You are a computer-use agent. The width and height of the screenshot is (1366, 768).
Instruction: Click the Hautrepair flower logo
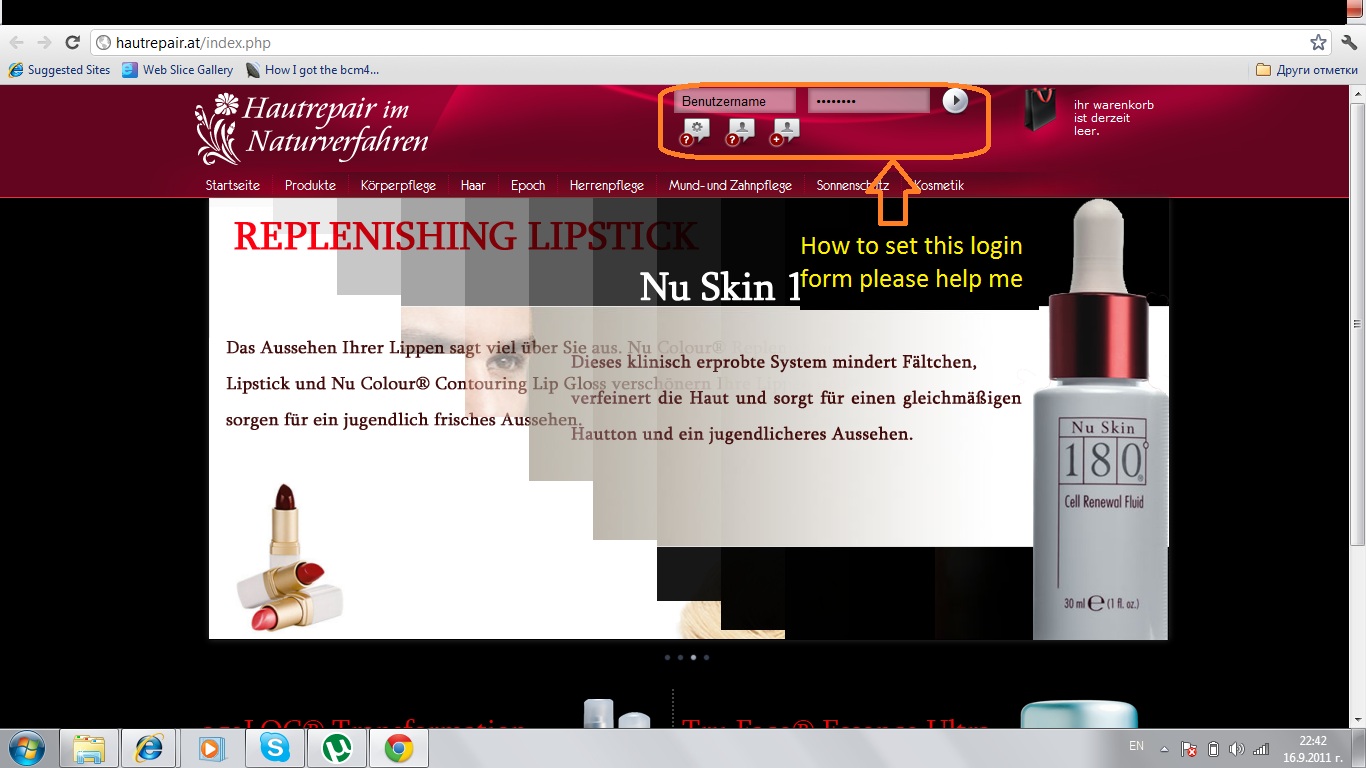pyautogui.click(x=218, y=129)
